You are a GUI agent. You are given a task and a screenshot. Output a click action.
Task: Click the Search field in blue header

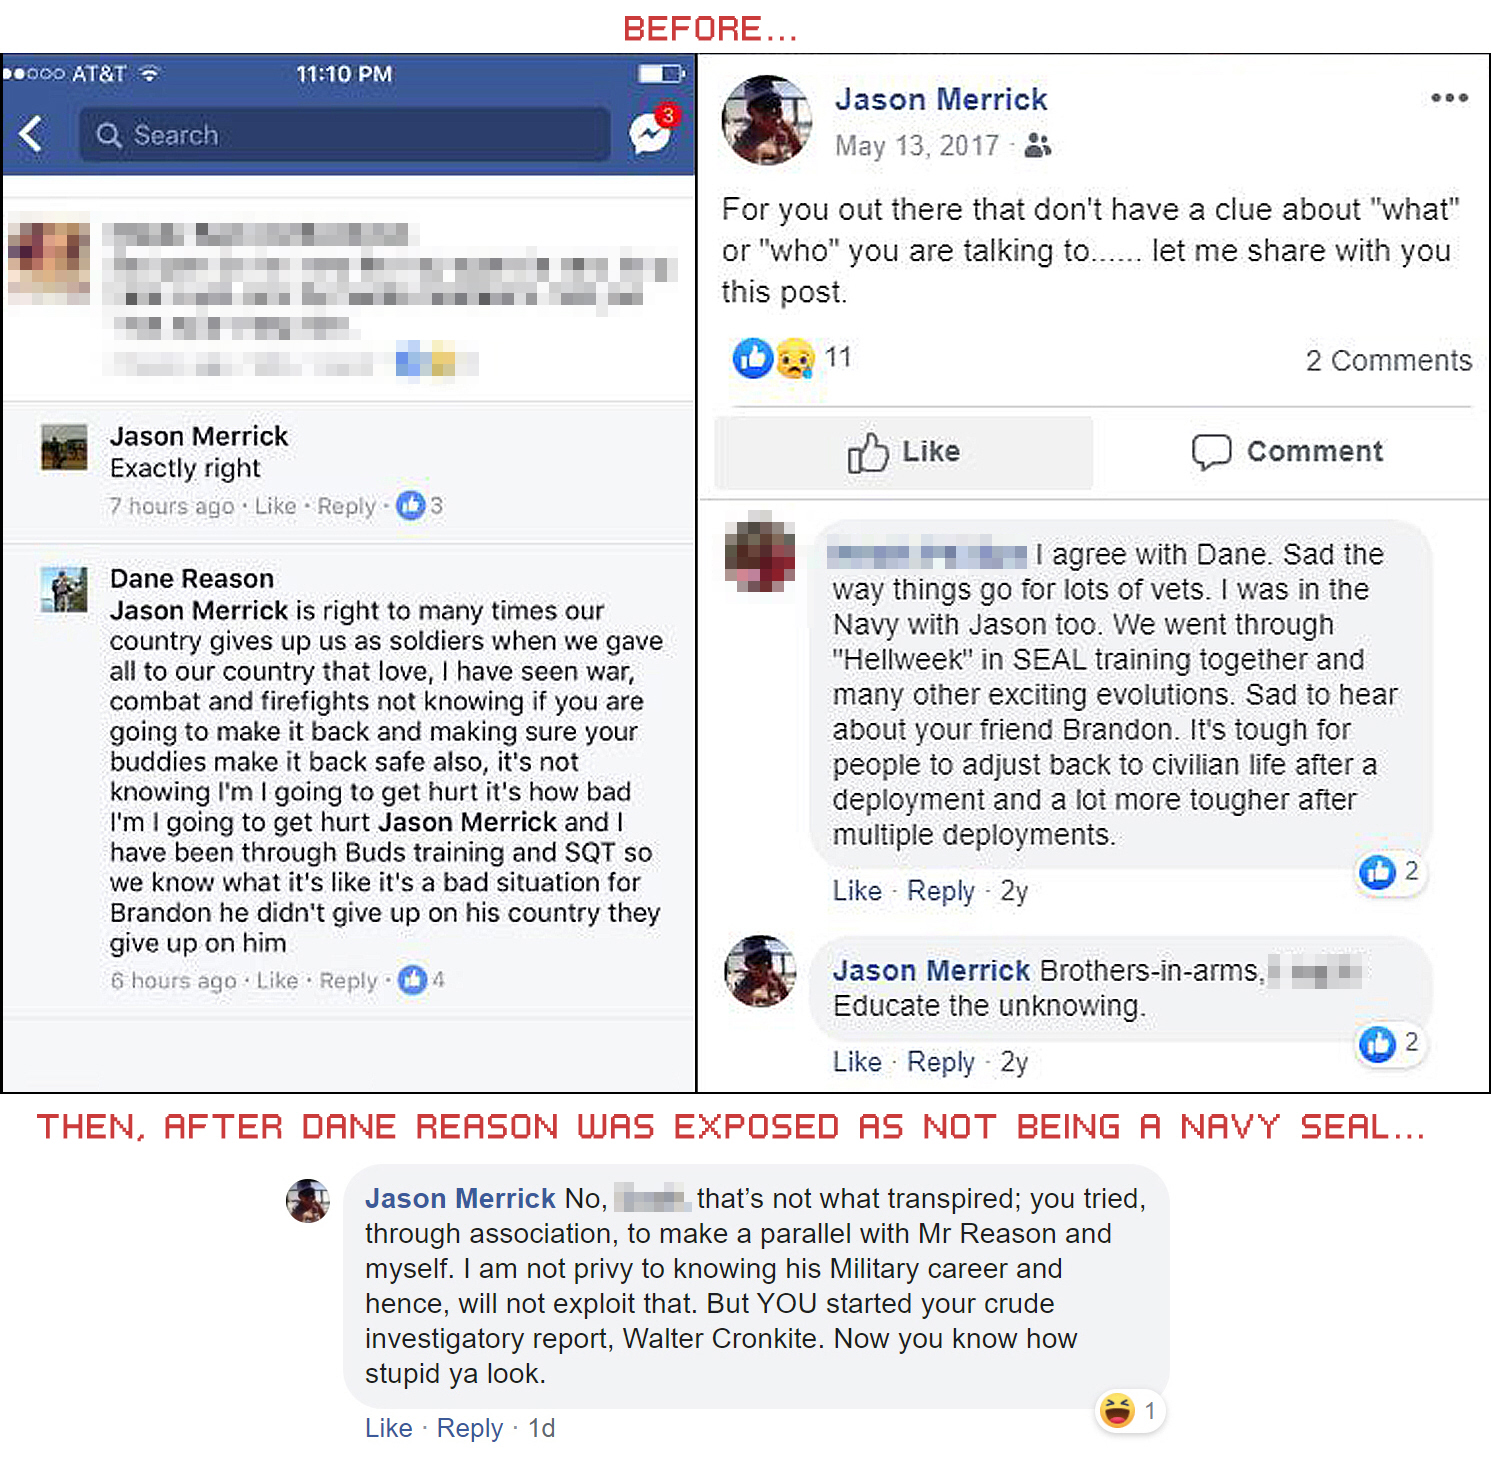(x=345, y=135)
